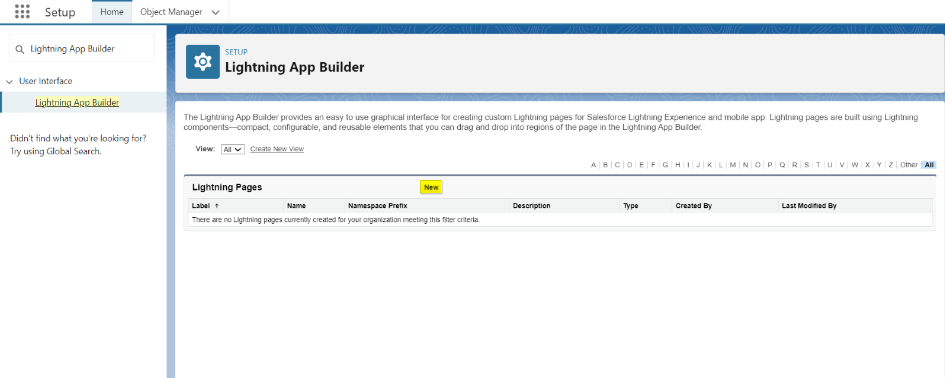Filter list by letter H
This screenshot has height=378, width=945.
[x=677, y=165]
